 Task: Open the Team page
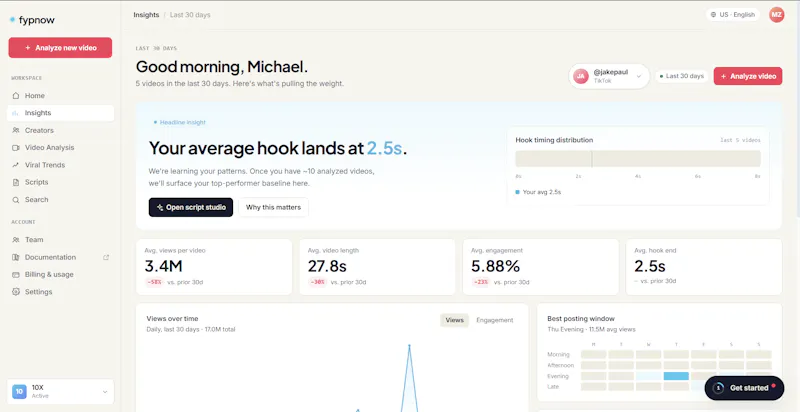click(60, 240)
